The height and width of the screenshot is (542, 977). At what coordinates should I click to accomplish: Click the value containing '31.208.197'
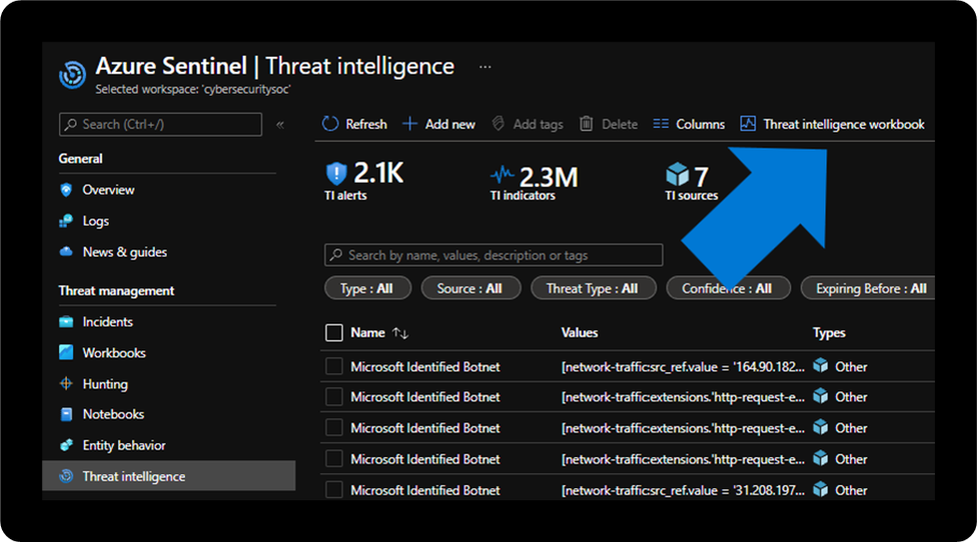(683, 490)
